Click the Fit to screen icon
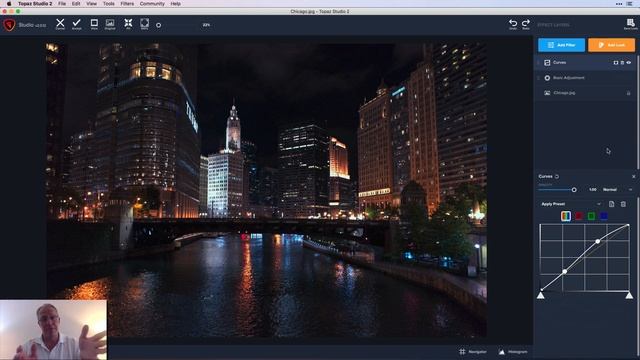Image resolution: width=640 pixels, height=360 pixels. pyautogui.click(x=128, y=23)
